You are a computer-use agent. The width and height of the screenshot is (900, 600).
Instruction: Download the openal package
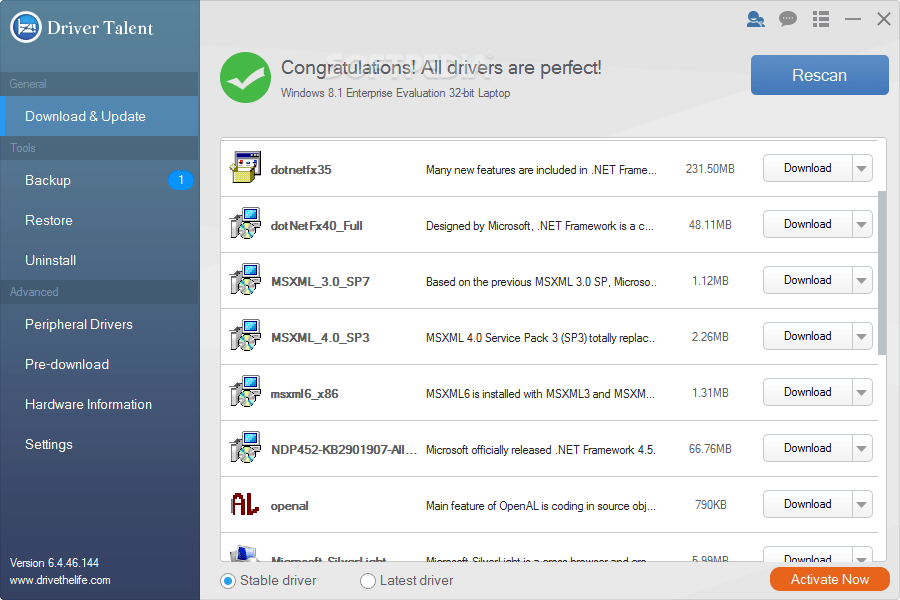[808, 504]
